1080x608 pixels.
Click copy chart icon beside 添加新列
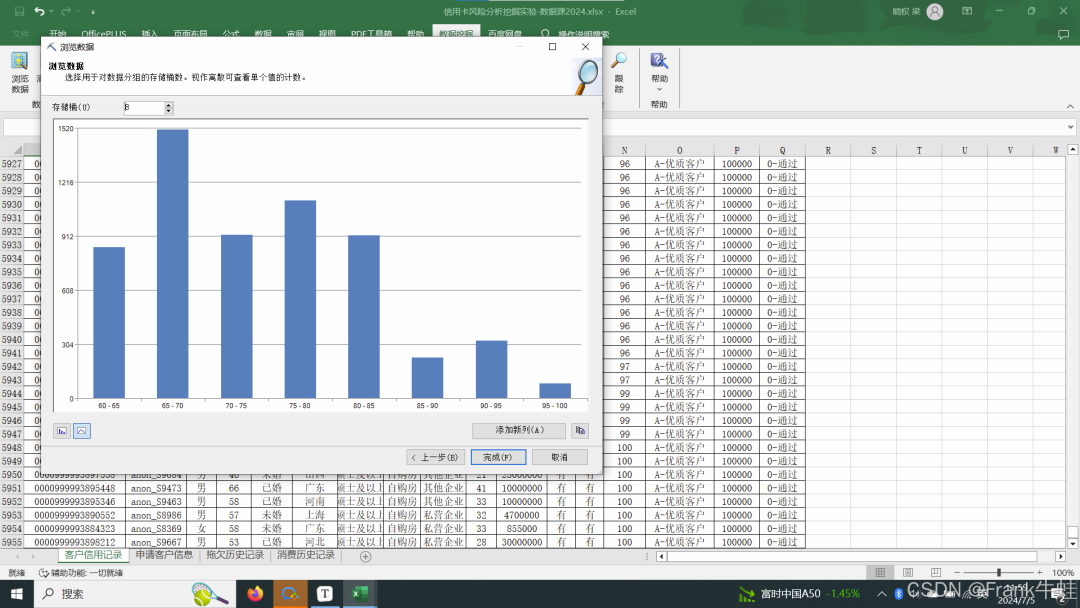(x=580, y=431)
